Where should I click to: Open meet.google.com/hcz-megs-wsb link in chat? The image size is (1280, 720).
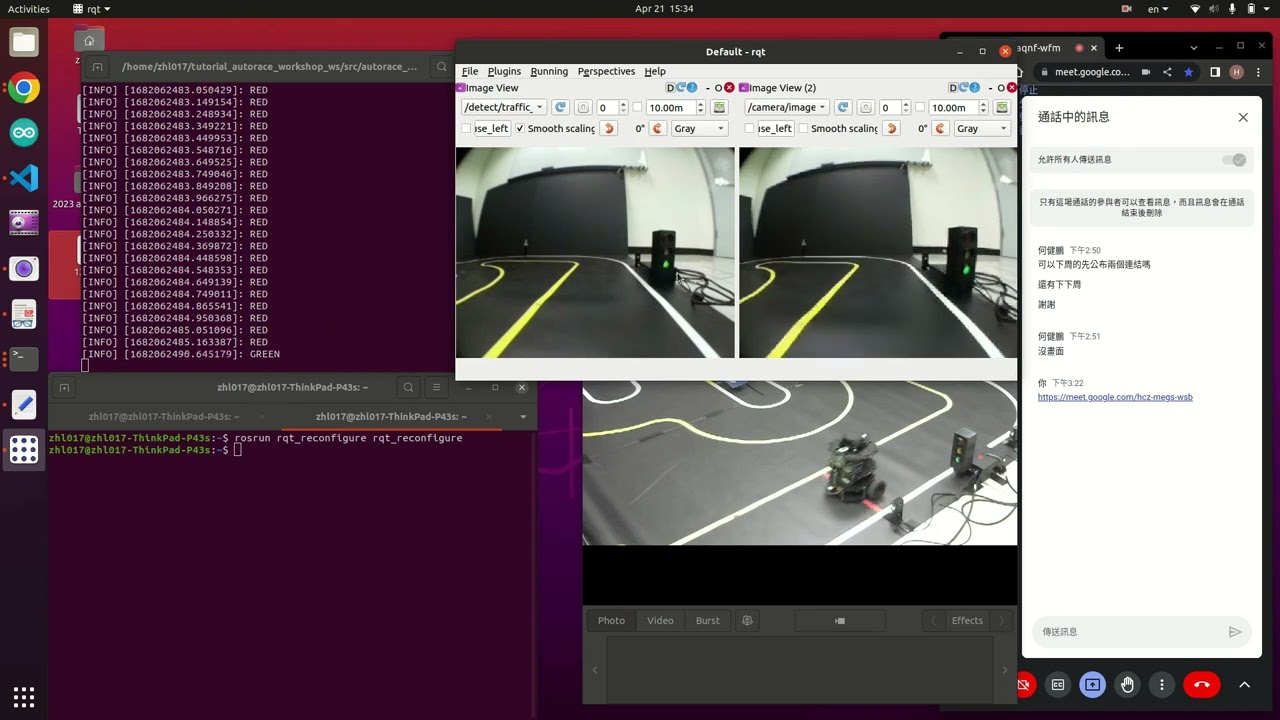tap(1115, 397)
